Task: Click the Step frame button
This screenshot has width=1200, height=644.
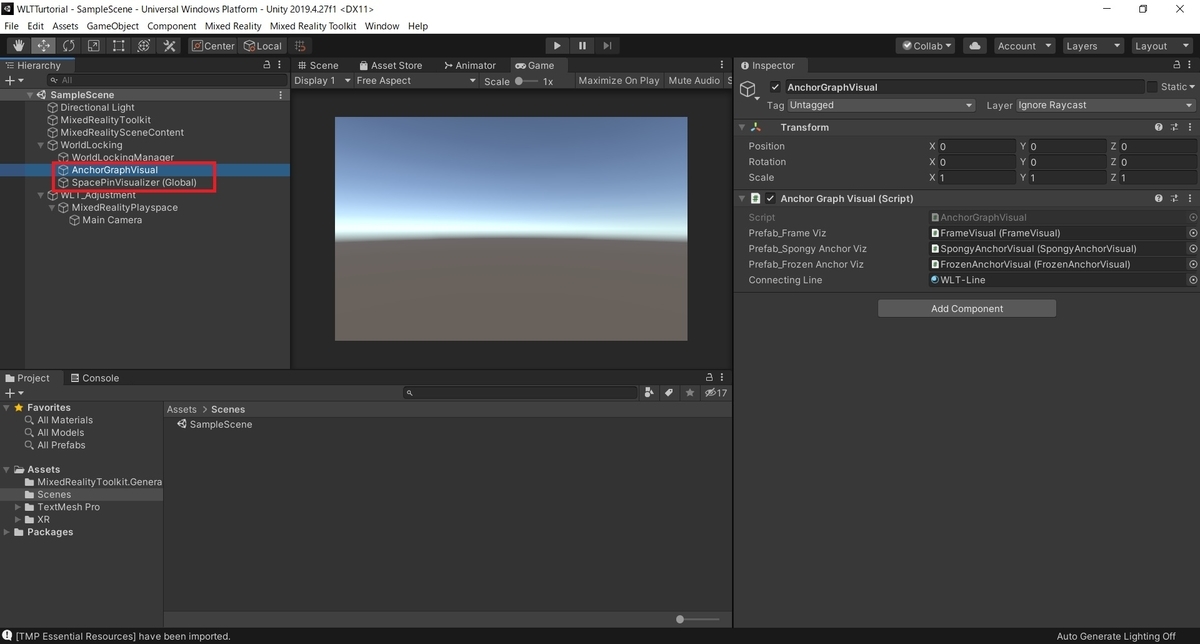Action: 607,46
